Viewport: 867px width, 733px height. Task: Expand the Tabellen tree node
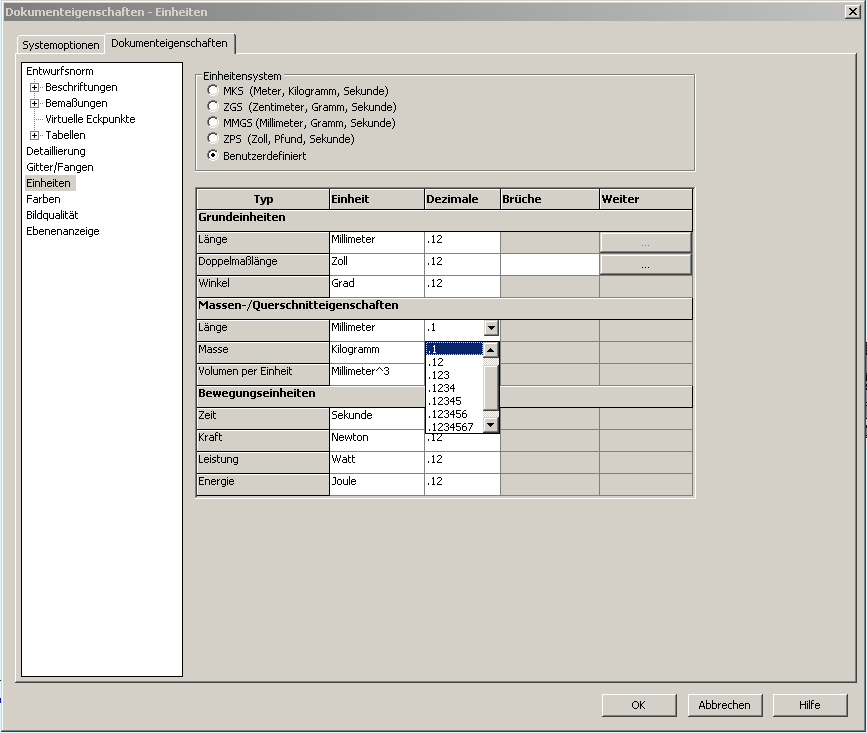[x=34, y=135]
